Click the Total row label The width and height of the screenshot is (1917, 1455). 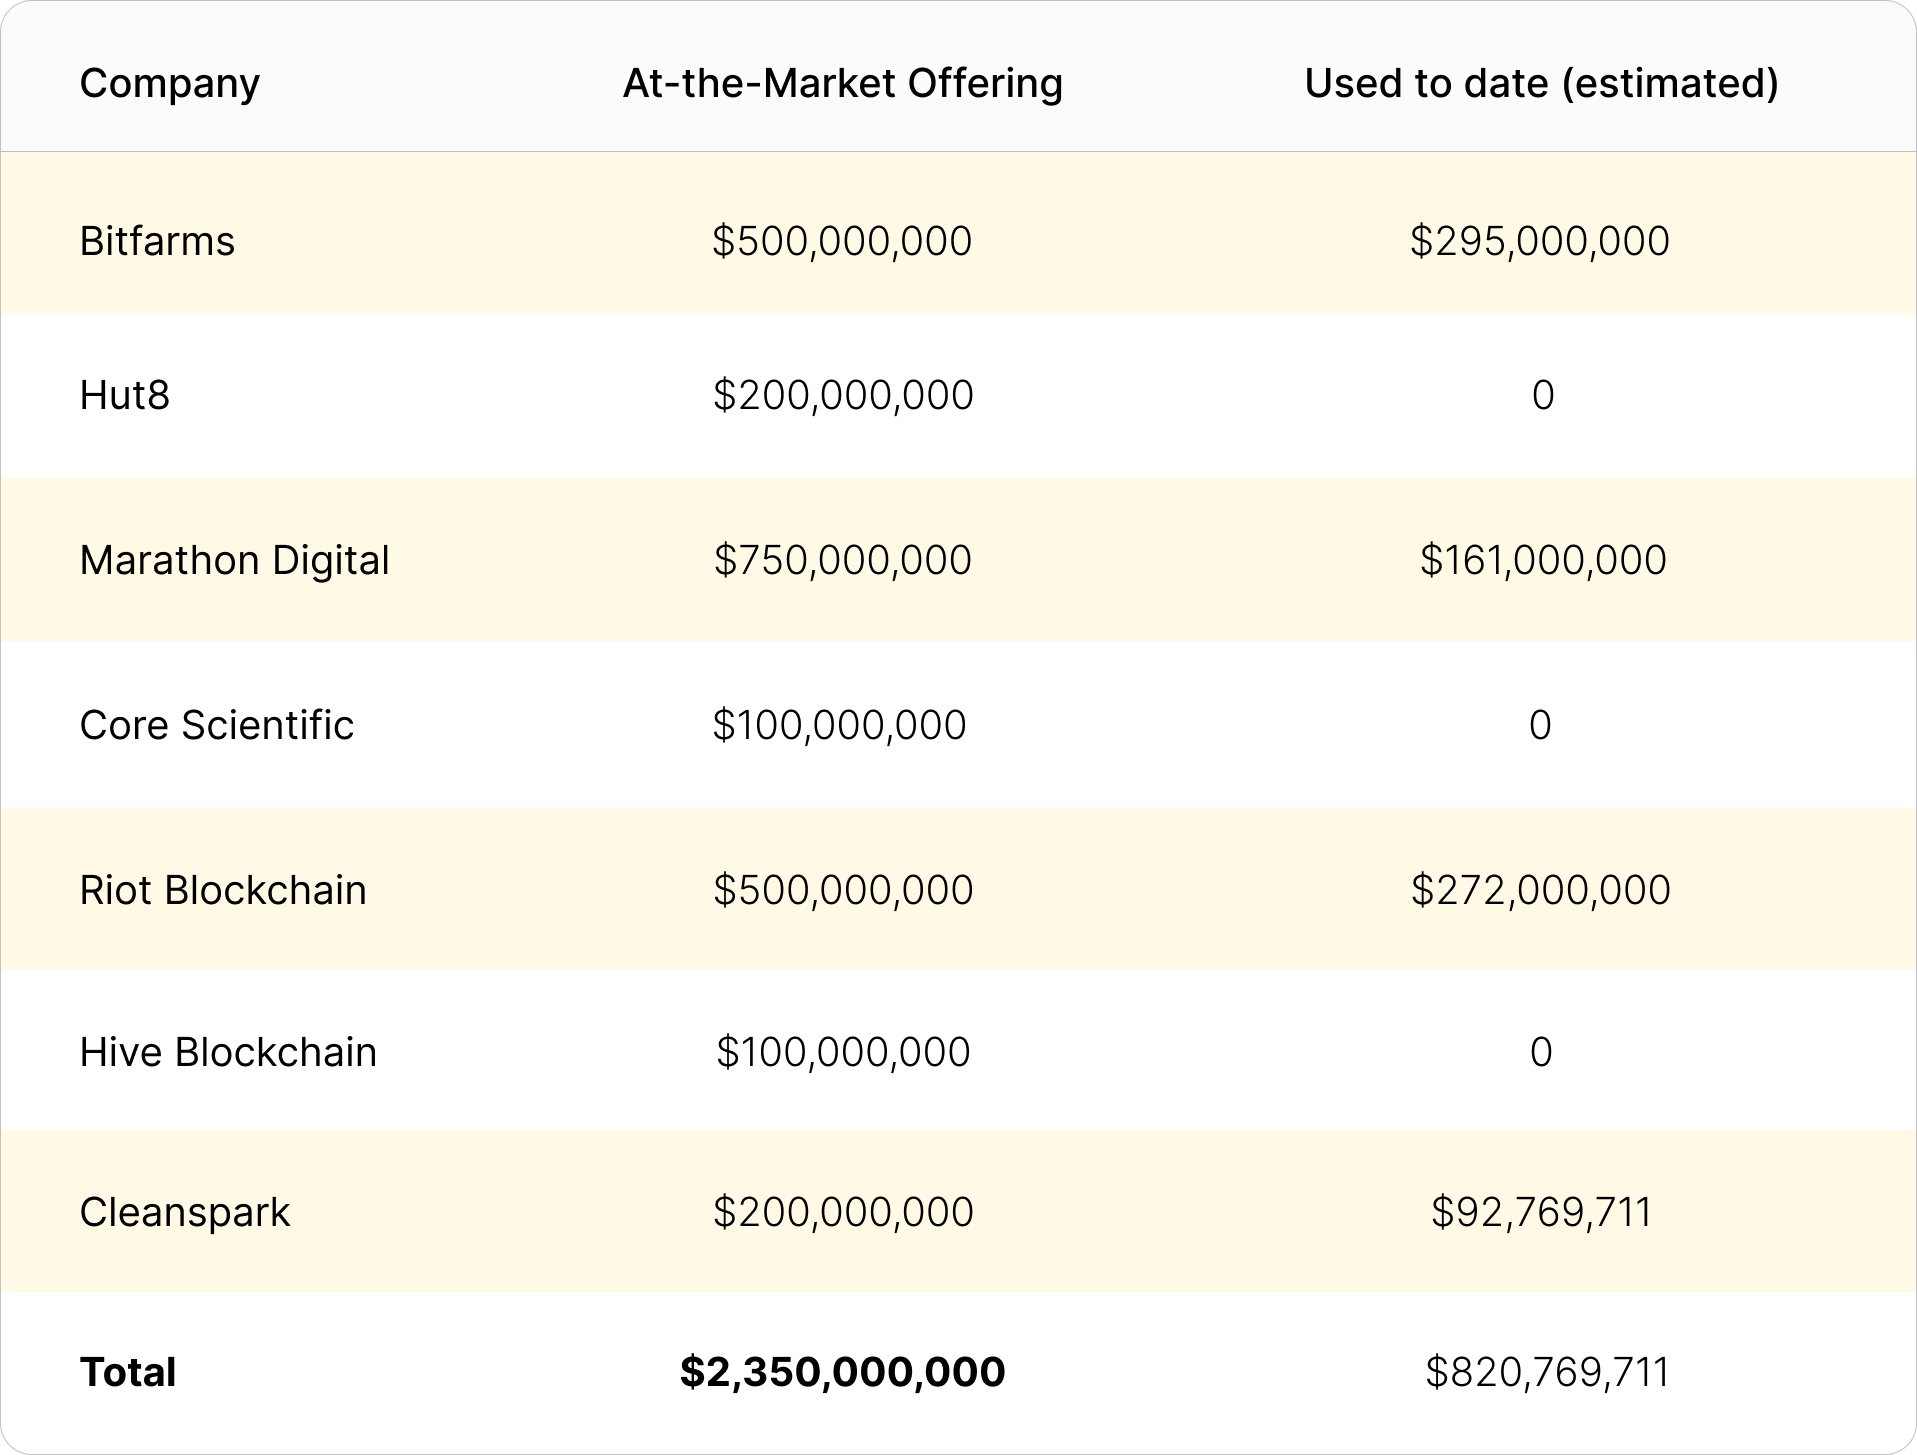(127, 1371)
